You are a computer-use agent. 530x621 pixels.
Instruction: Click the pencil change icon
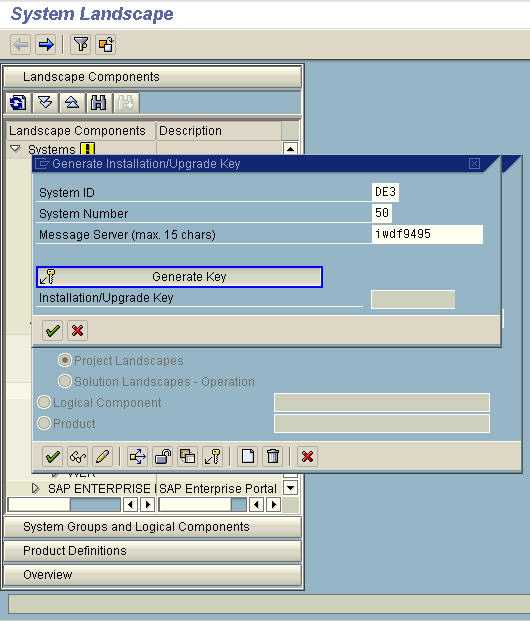click(103, 457)
